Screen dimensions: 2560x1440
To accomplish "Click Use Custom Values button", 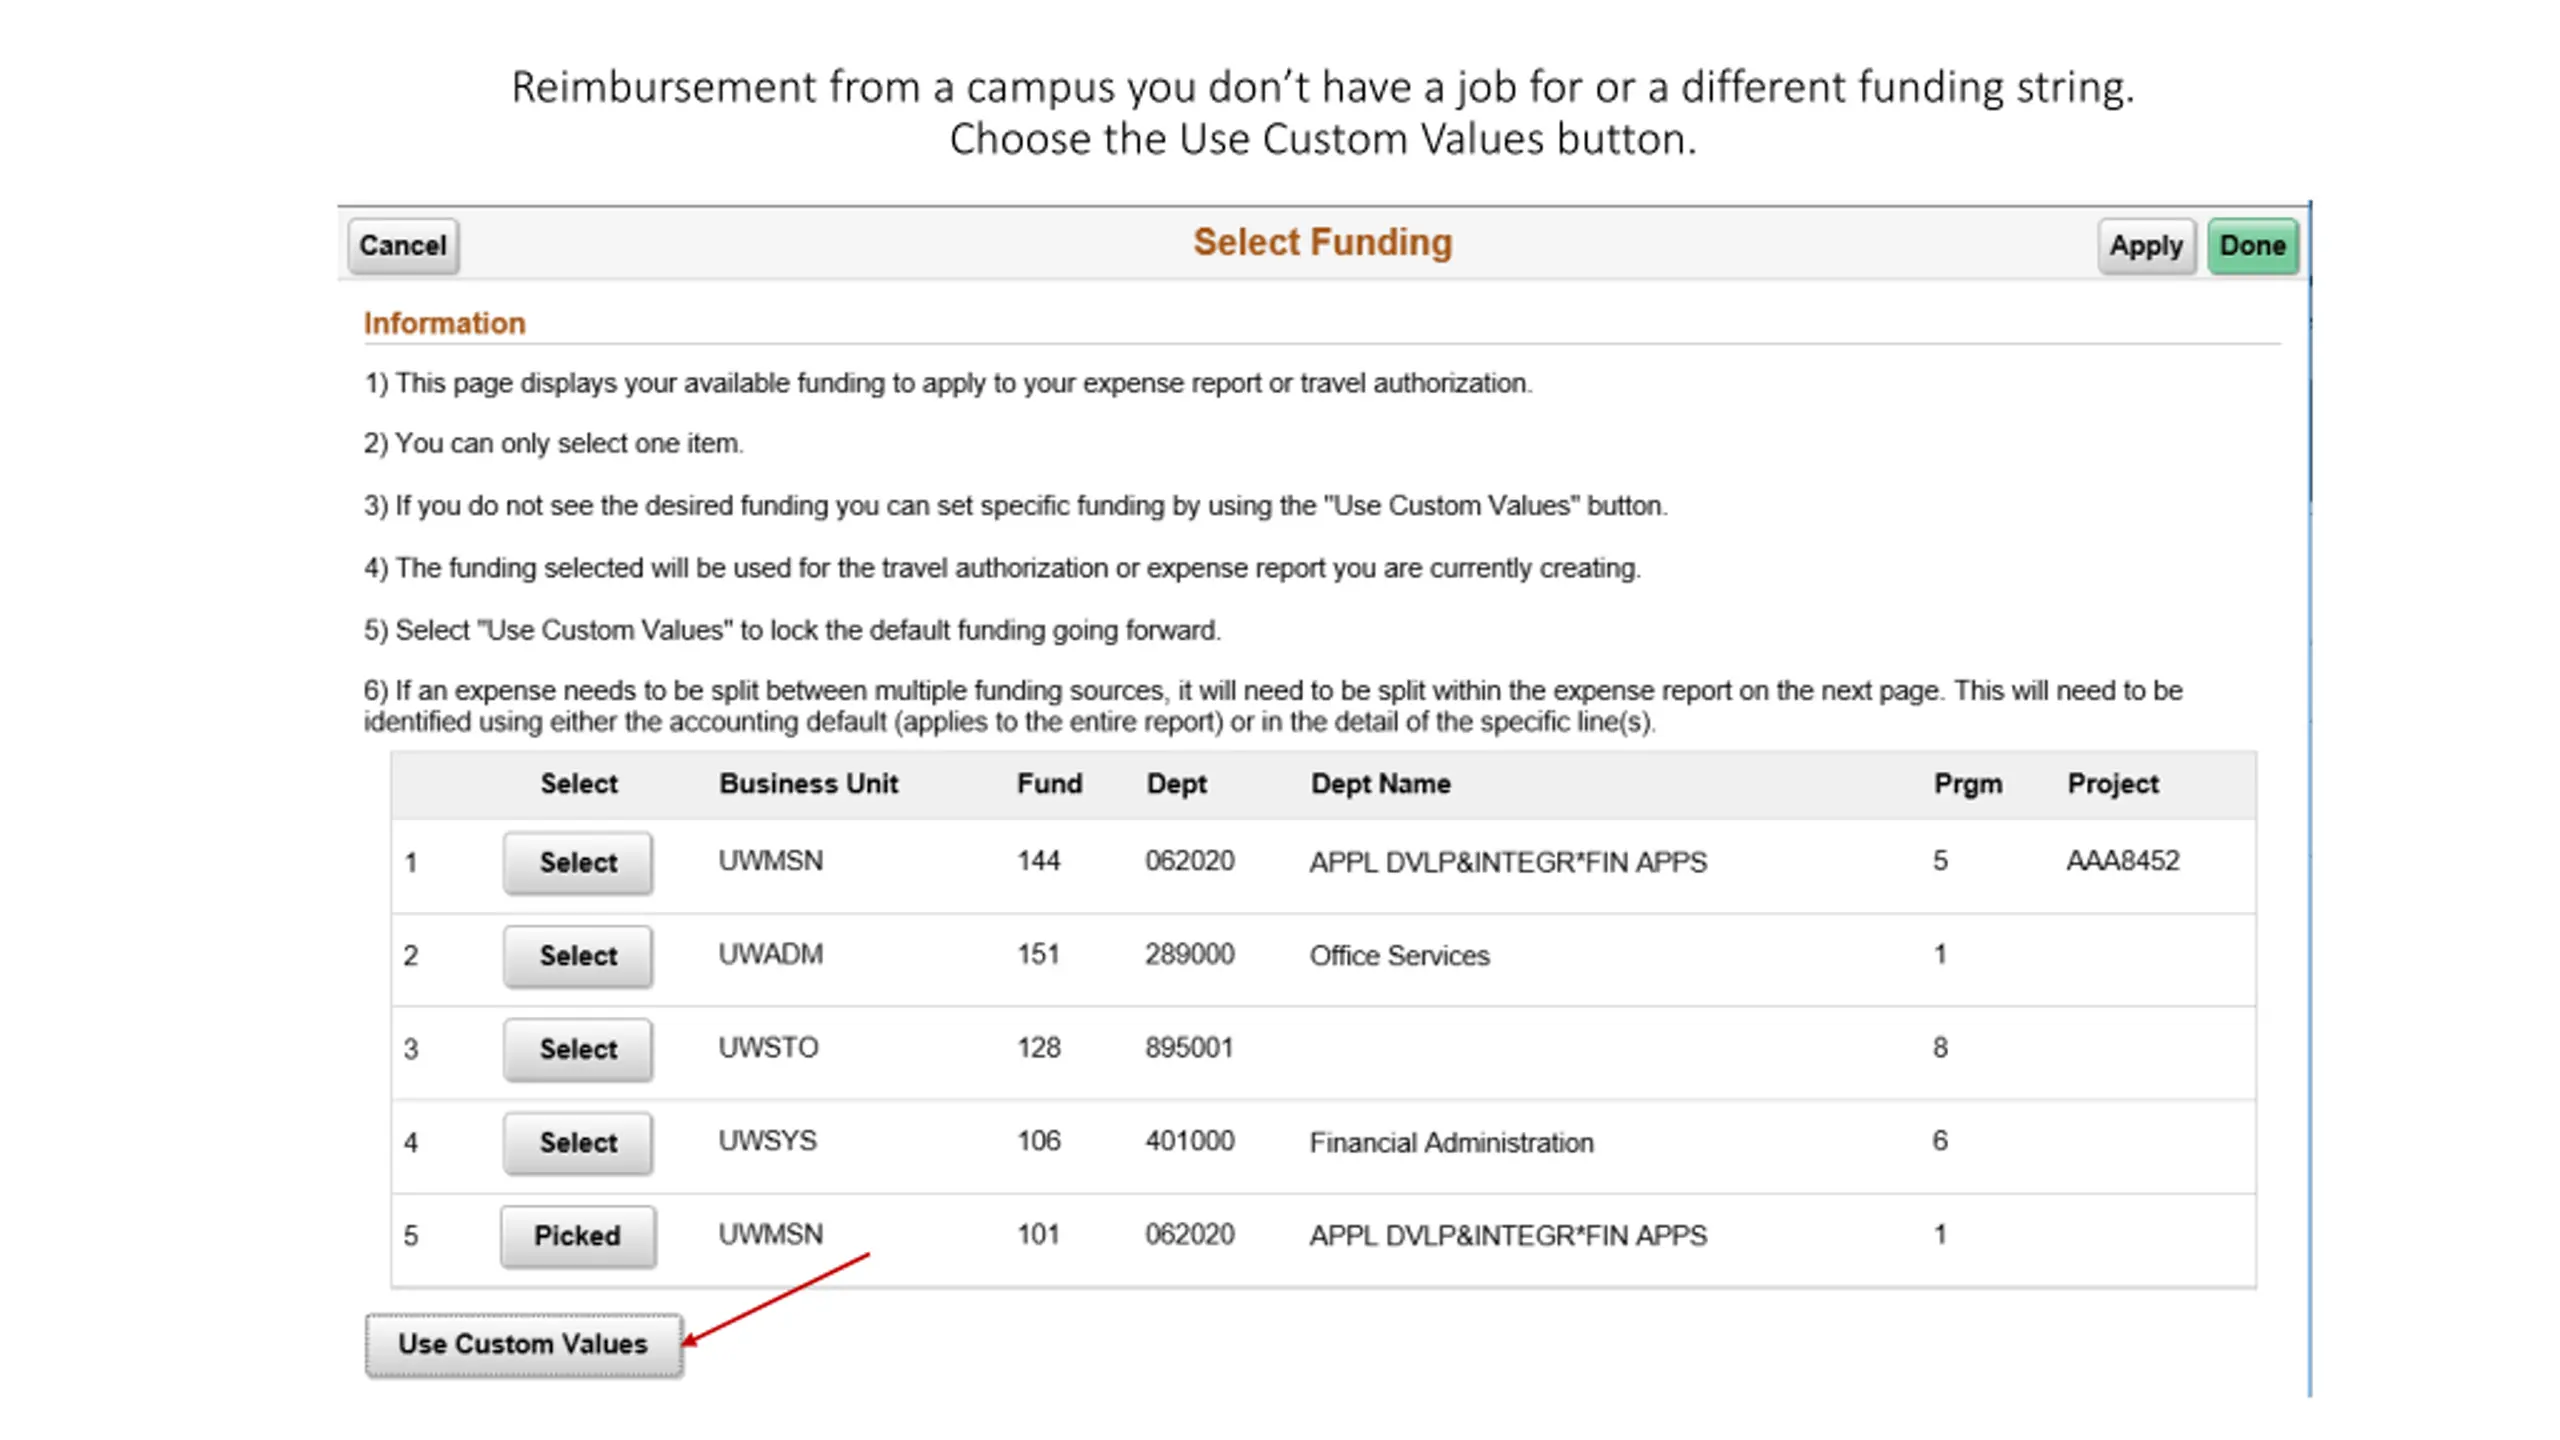I will point(523,1344).
